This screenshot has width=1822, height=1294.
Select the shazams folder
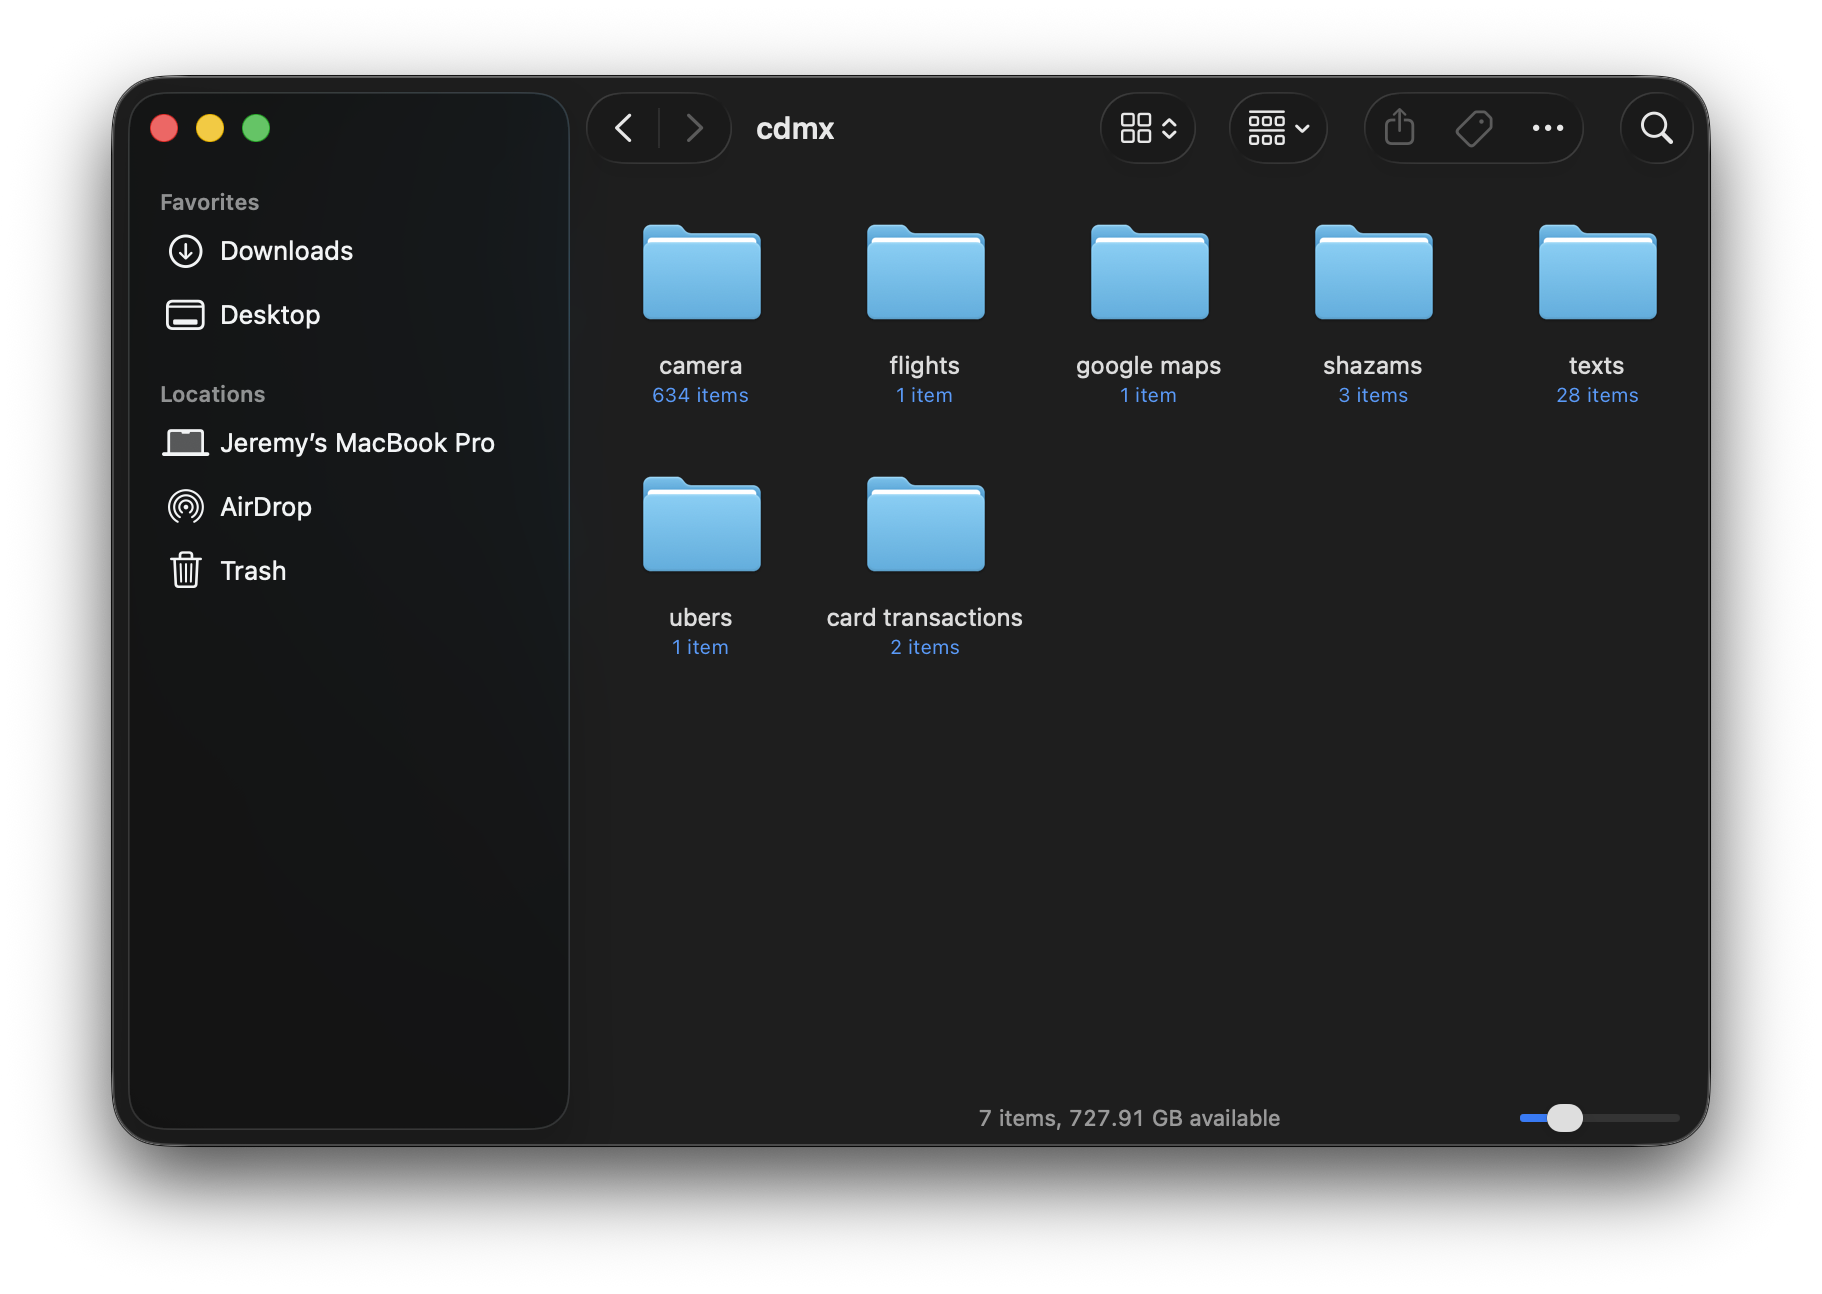coord(1373,274)
